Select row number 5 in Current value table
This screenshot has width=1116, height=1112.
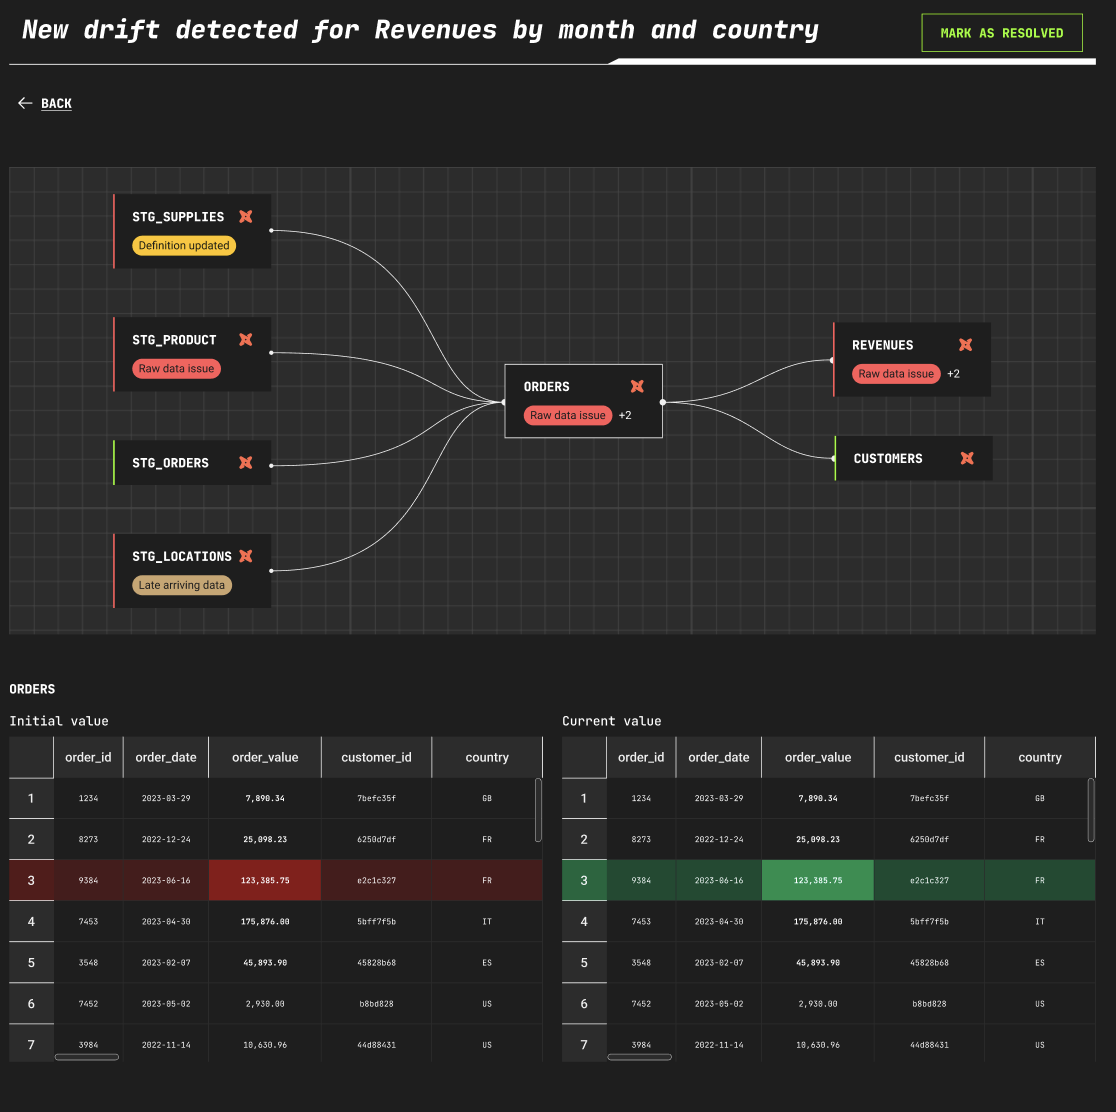pos(584,962)
